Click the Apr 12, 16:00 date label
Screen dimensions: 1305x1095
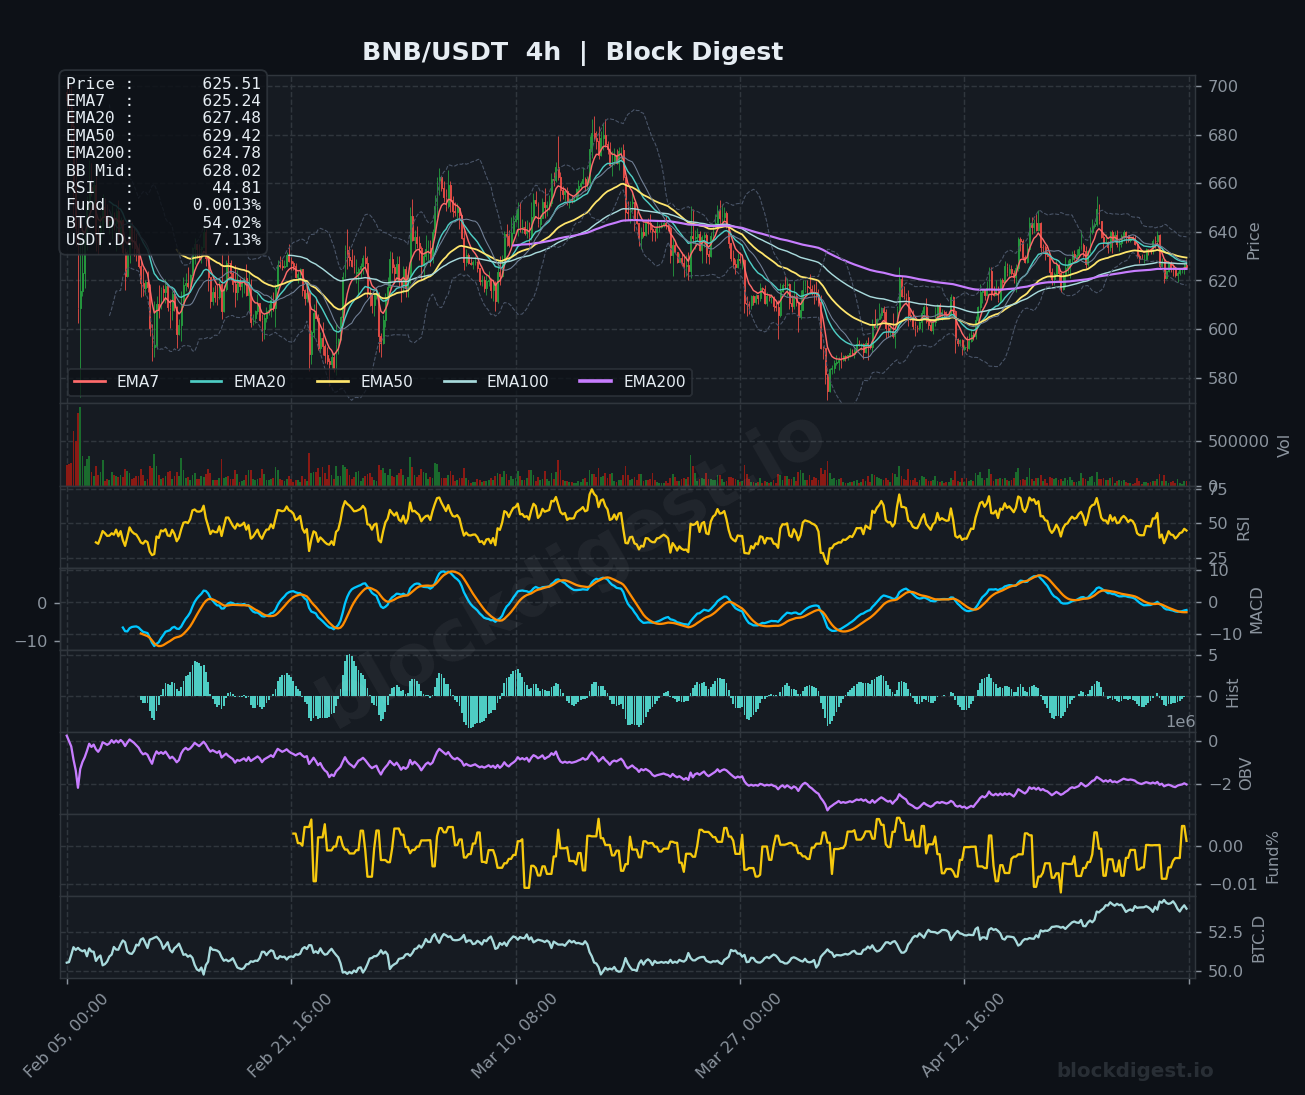[965, 1036]
